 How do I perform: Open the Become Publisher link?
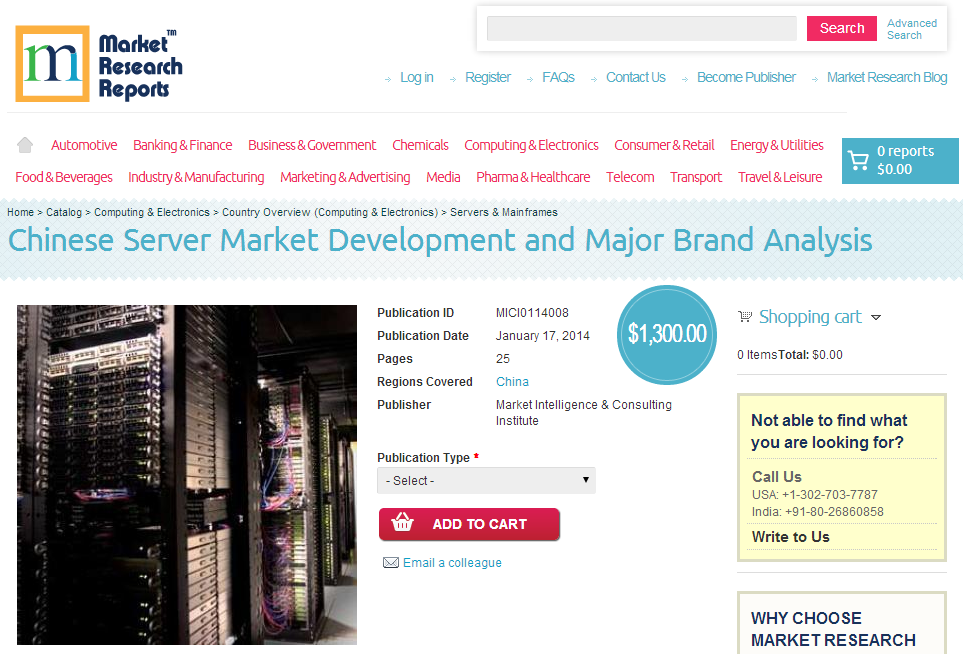tap(746, 77)
